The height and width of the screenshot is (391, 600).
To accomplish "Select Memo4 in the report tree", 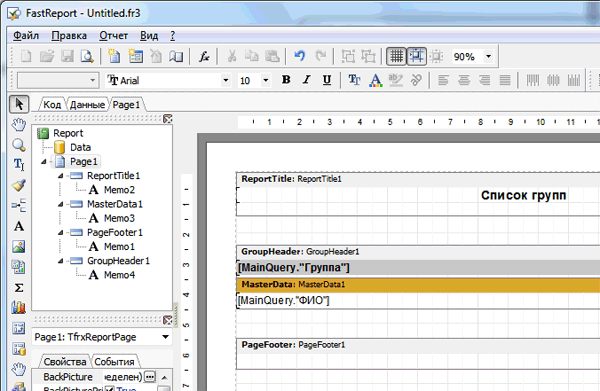I will tap(119, 275).
